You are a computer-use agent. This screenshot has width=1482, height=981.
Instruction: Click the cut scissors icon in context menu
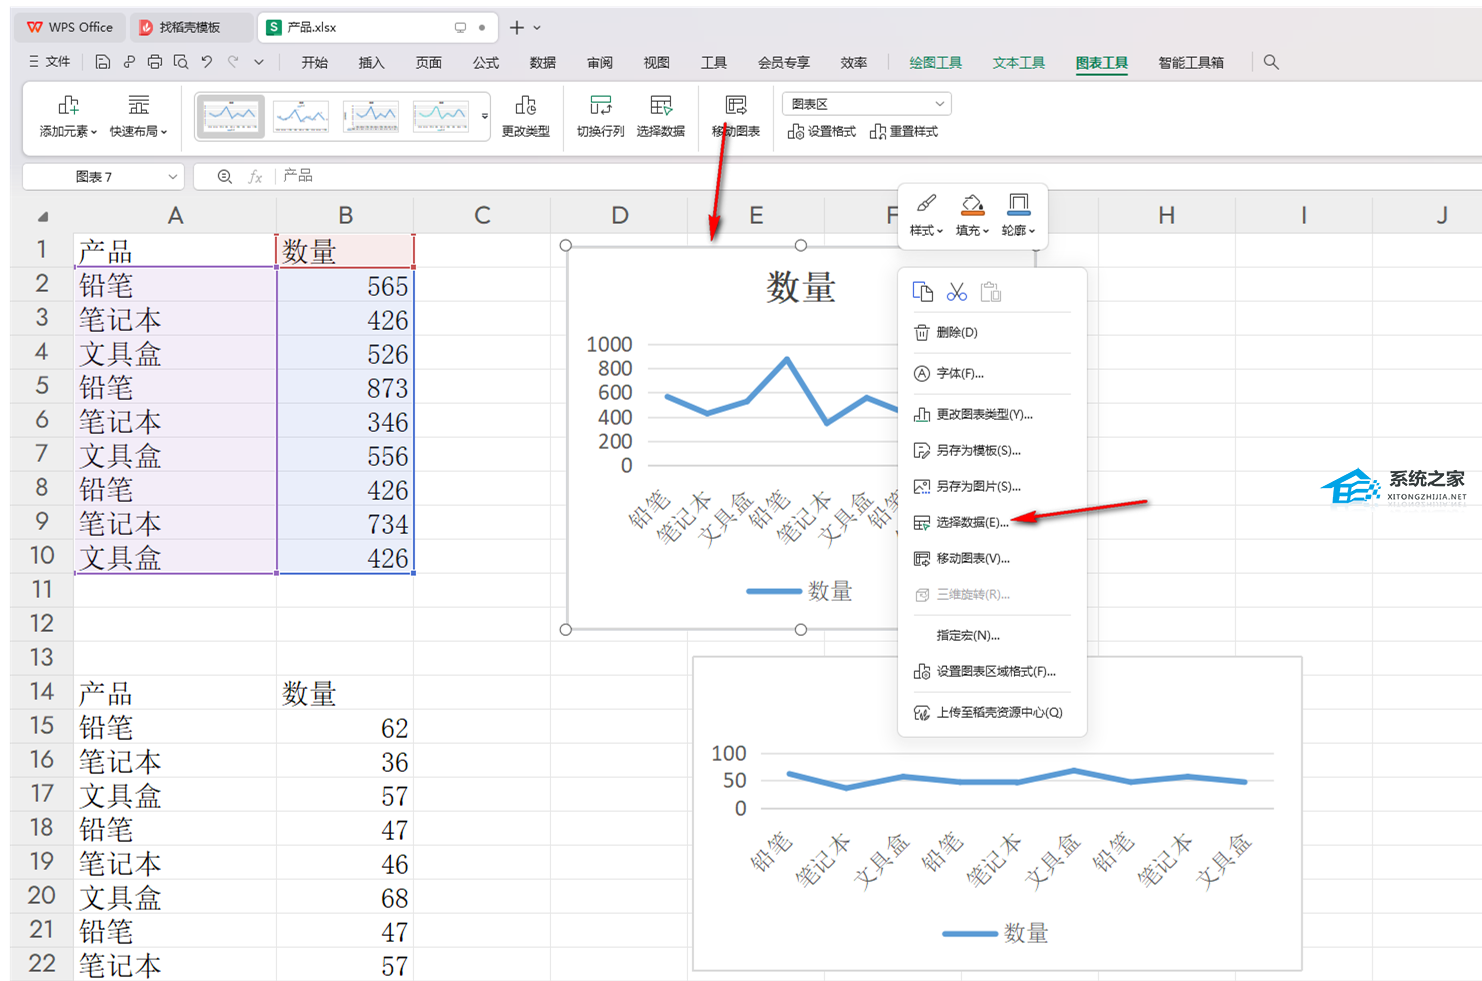point(957,292)
